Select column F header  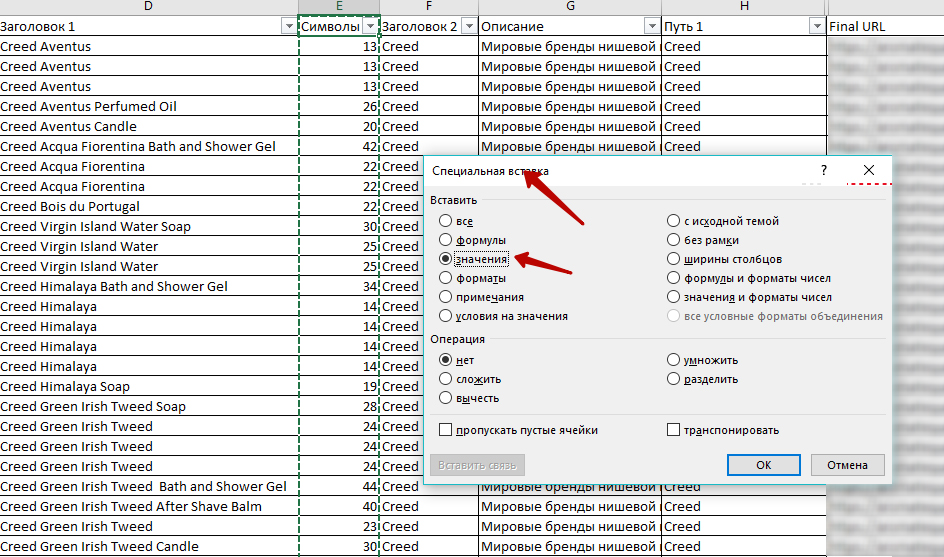coord(429,7)
